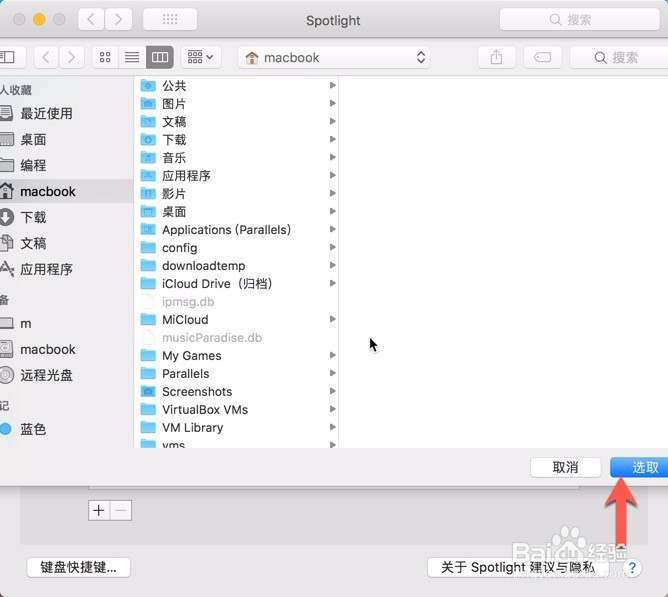Focus the Spotlight preferences window search field
Image resolution: width=668 pixels, height=597 pixels.
(579, 20)
